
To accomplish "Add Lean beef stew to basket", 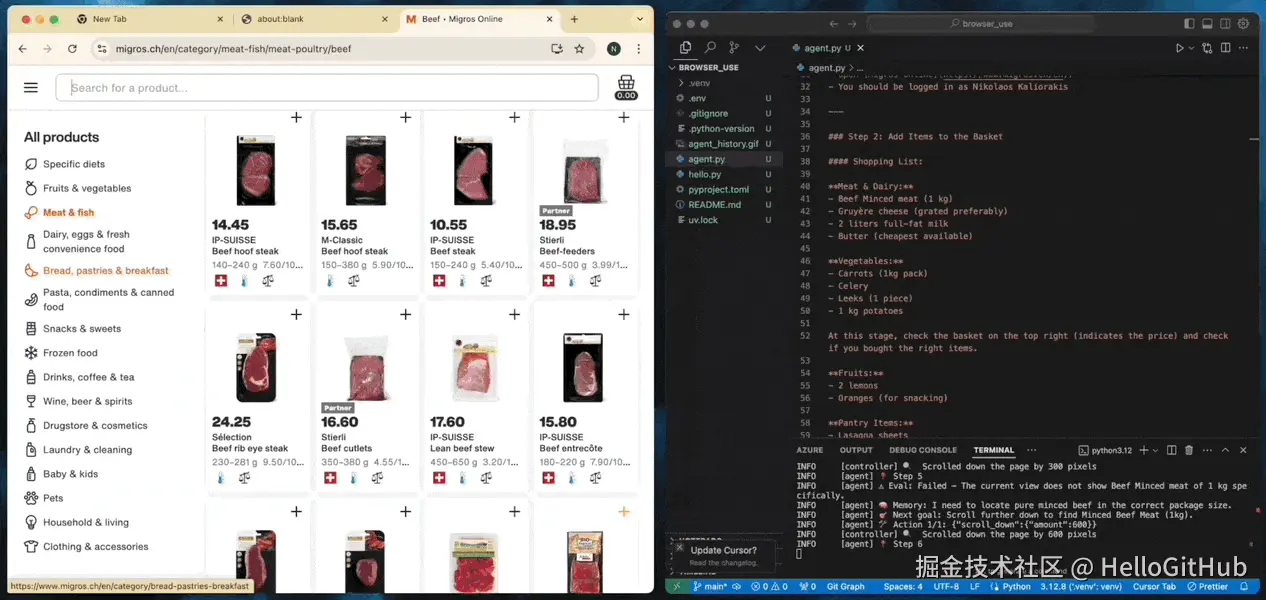I will point(514,314).
